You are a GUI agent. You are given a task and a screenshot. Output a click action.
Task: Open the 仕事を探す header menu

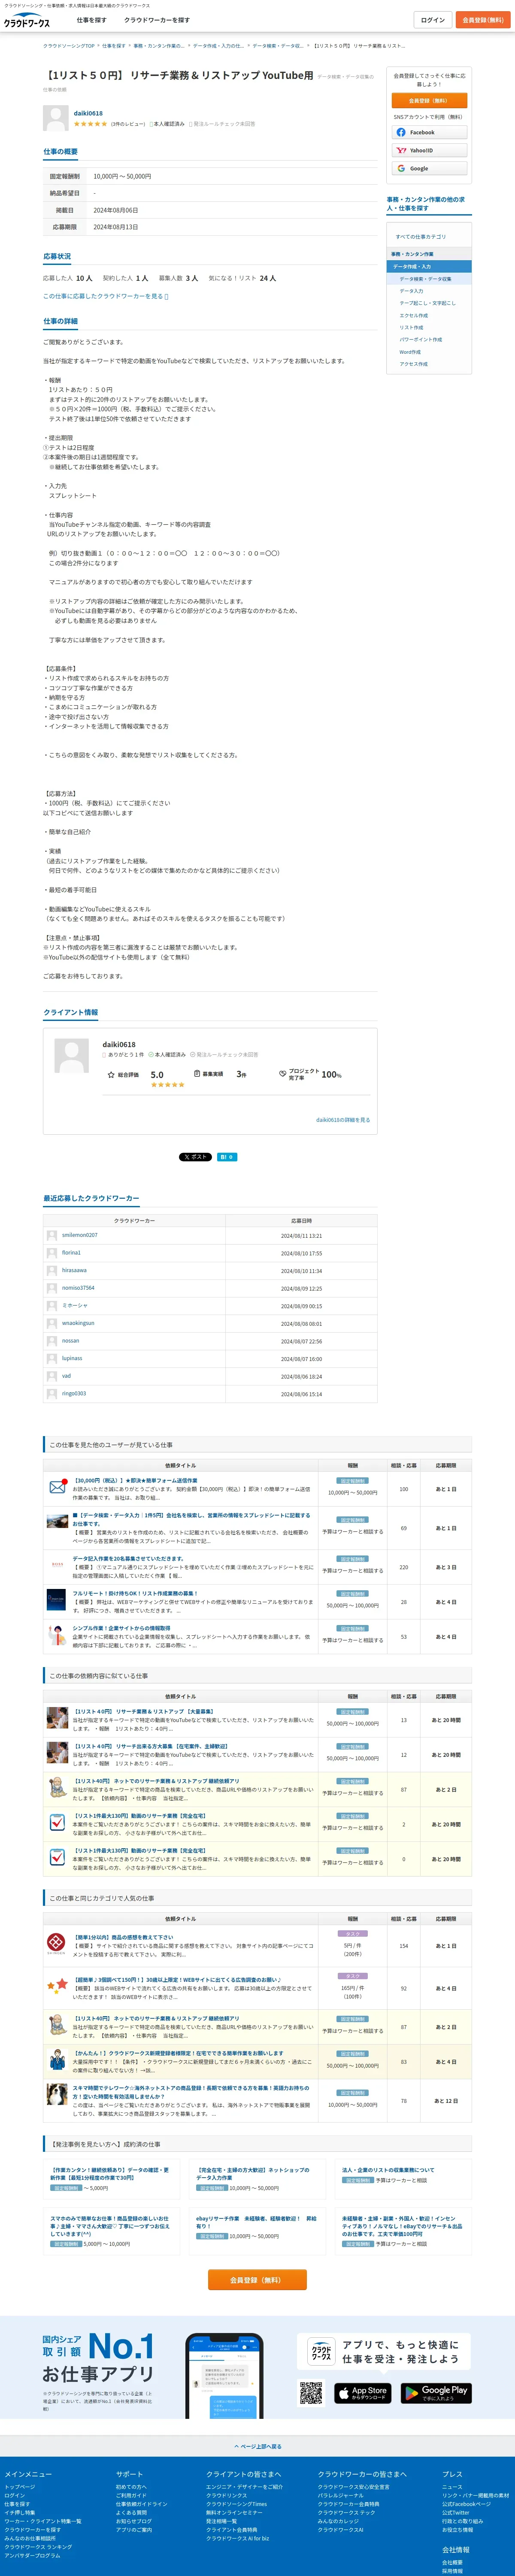tap(91, 20)
